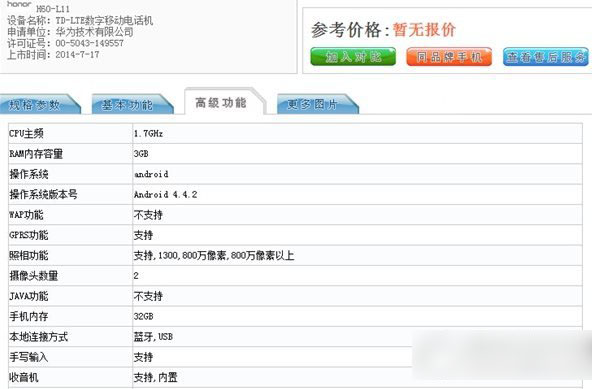The image size is (592, 389).
Task: Click the RAM内存容量 row label
Action: (36, 154)
